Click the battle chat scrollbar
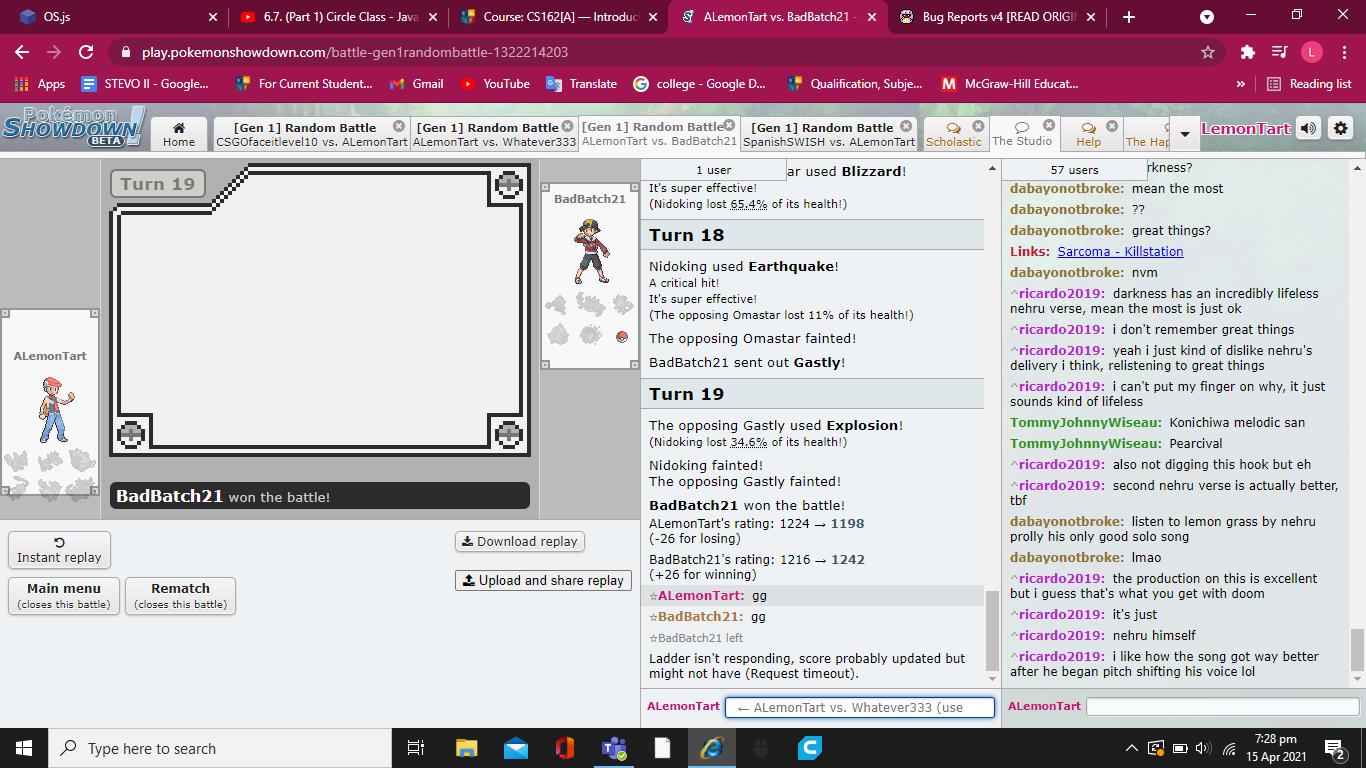This screenshot has height=768, width=1366. coord(991,630)
